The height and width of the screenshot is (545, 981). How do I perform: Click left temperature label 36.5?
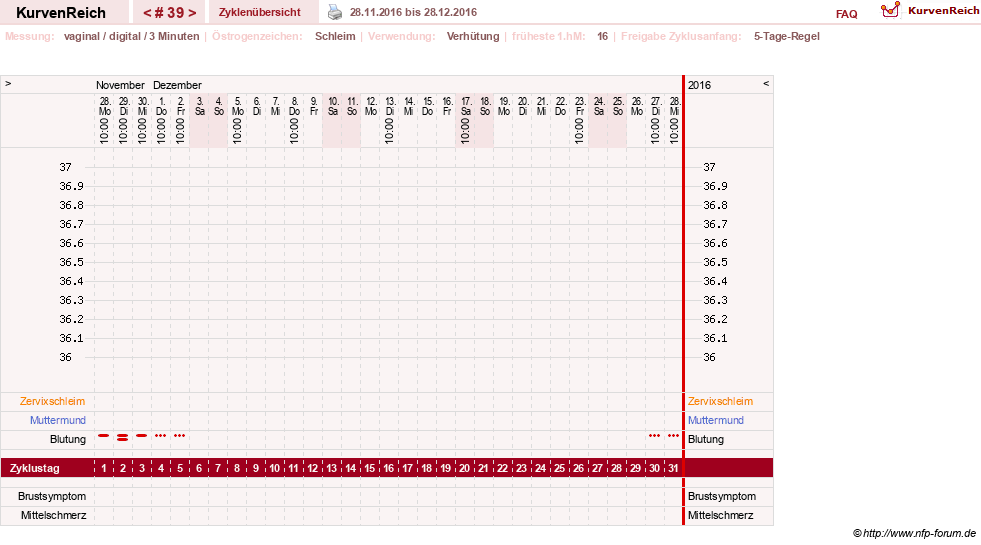click(71, 262)
